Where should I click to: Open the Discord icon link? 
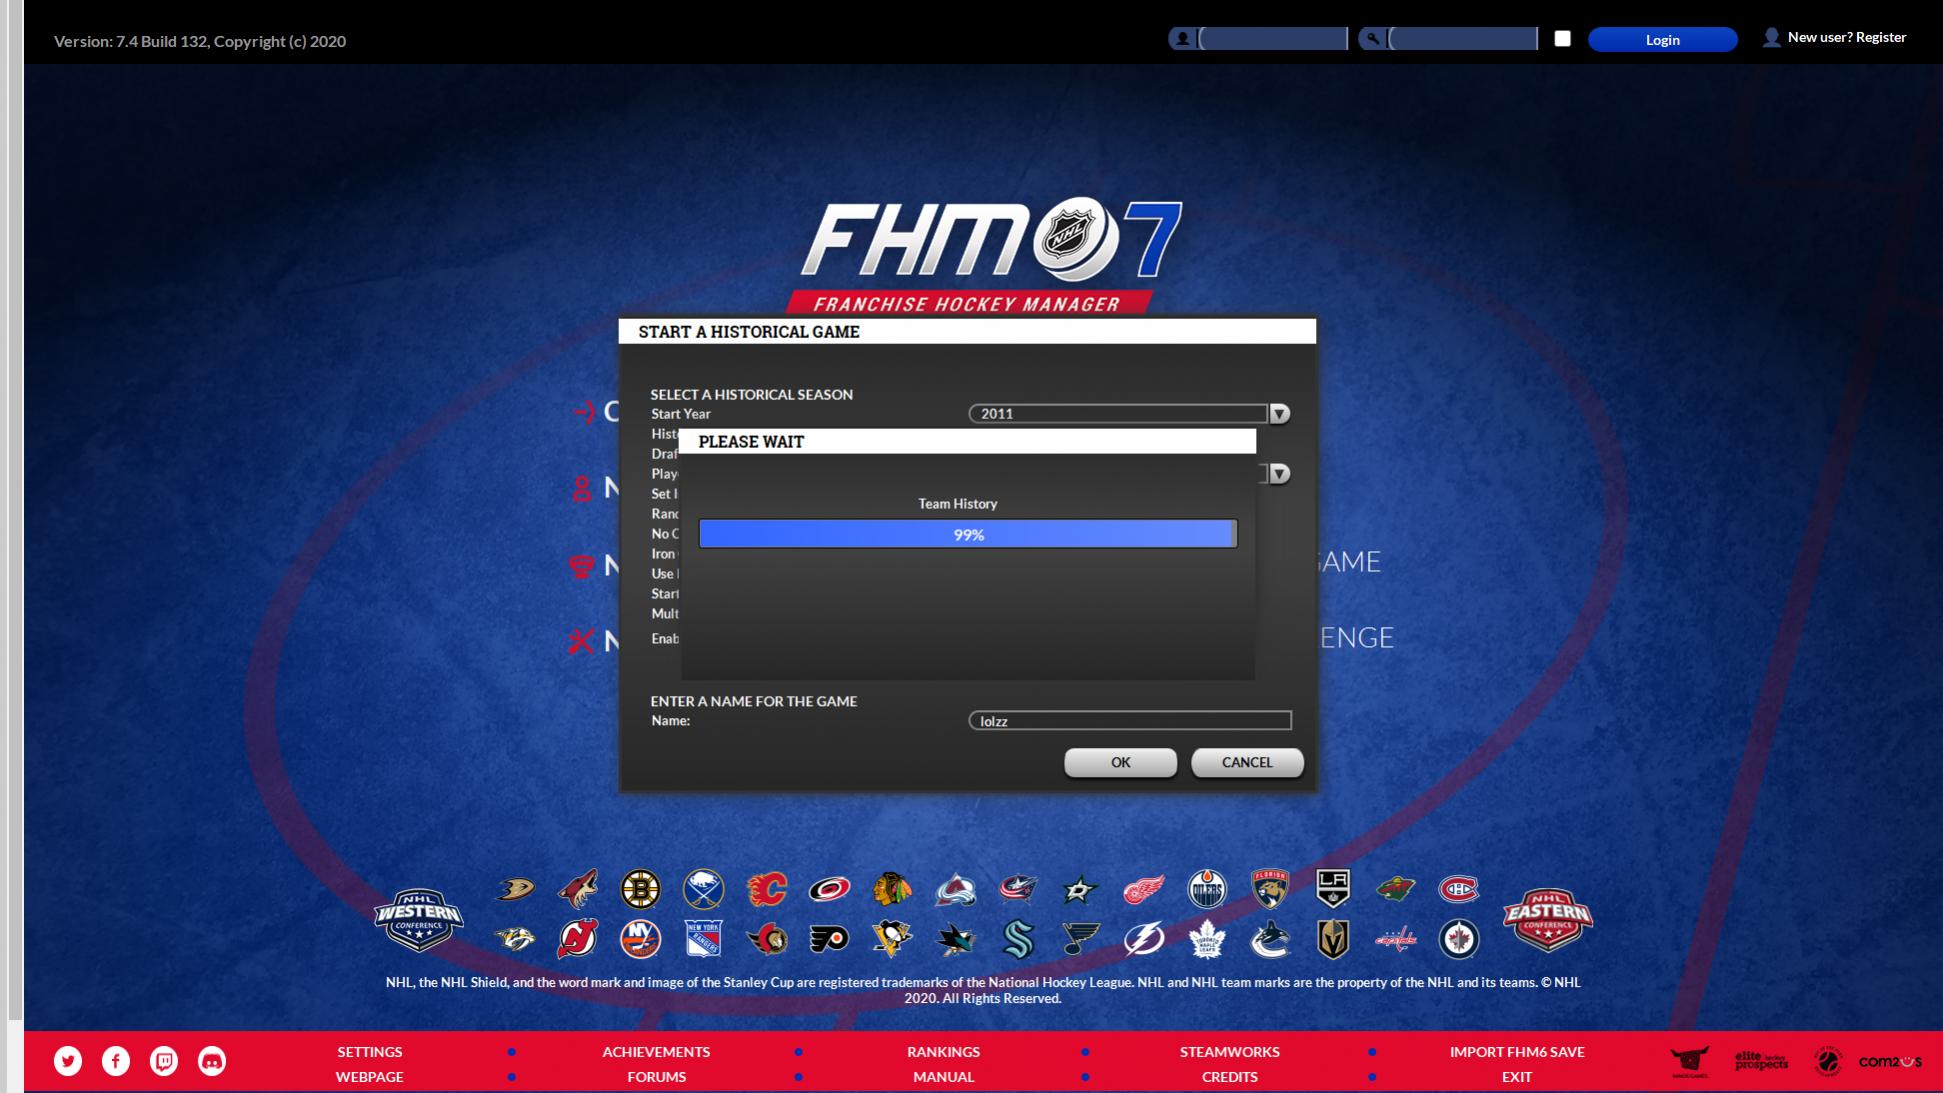point(212,1061)
